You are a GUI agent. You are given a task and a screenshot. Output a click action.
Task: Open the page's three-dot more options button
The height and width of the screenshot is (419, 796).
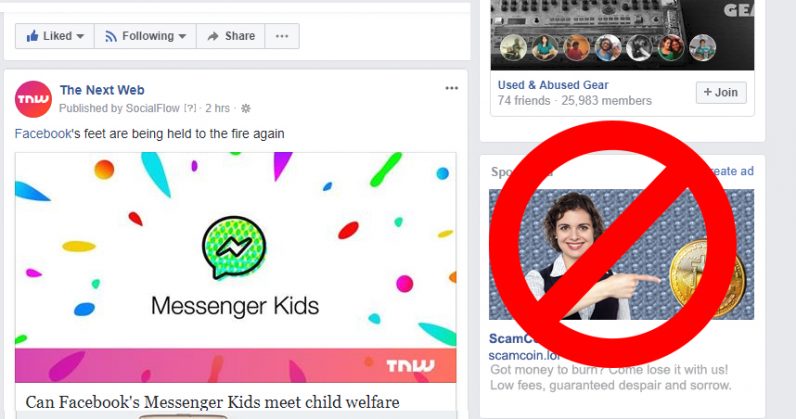[x=282, y=36]
